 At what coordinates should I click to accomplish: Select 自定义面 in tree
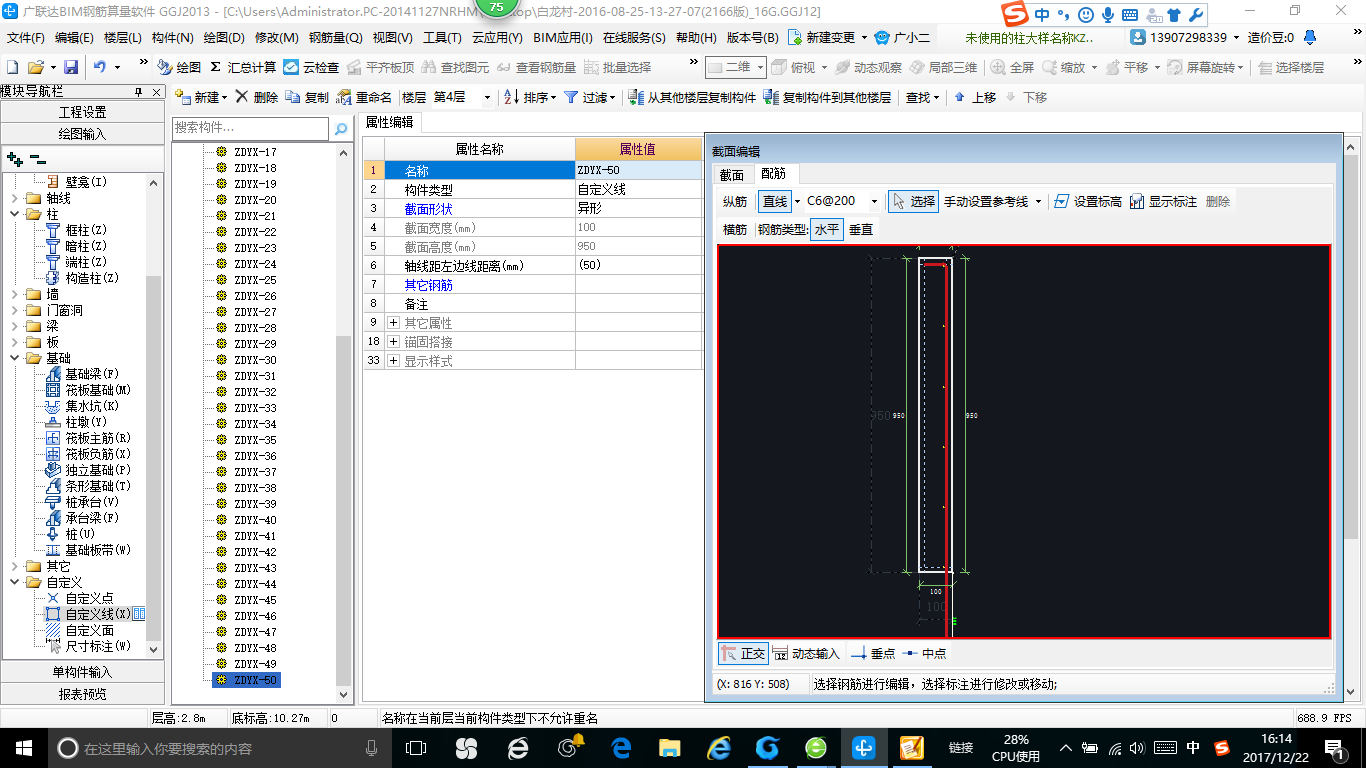[90, 630]
